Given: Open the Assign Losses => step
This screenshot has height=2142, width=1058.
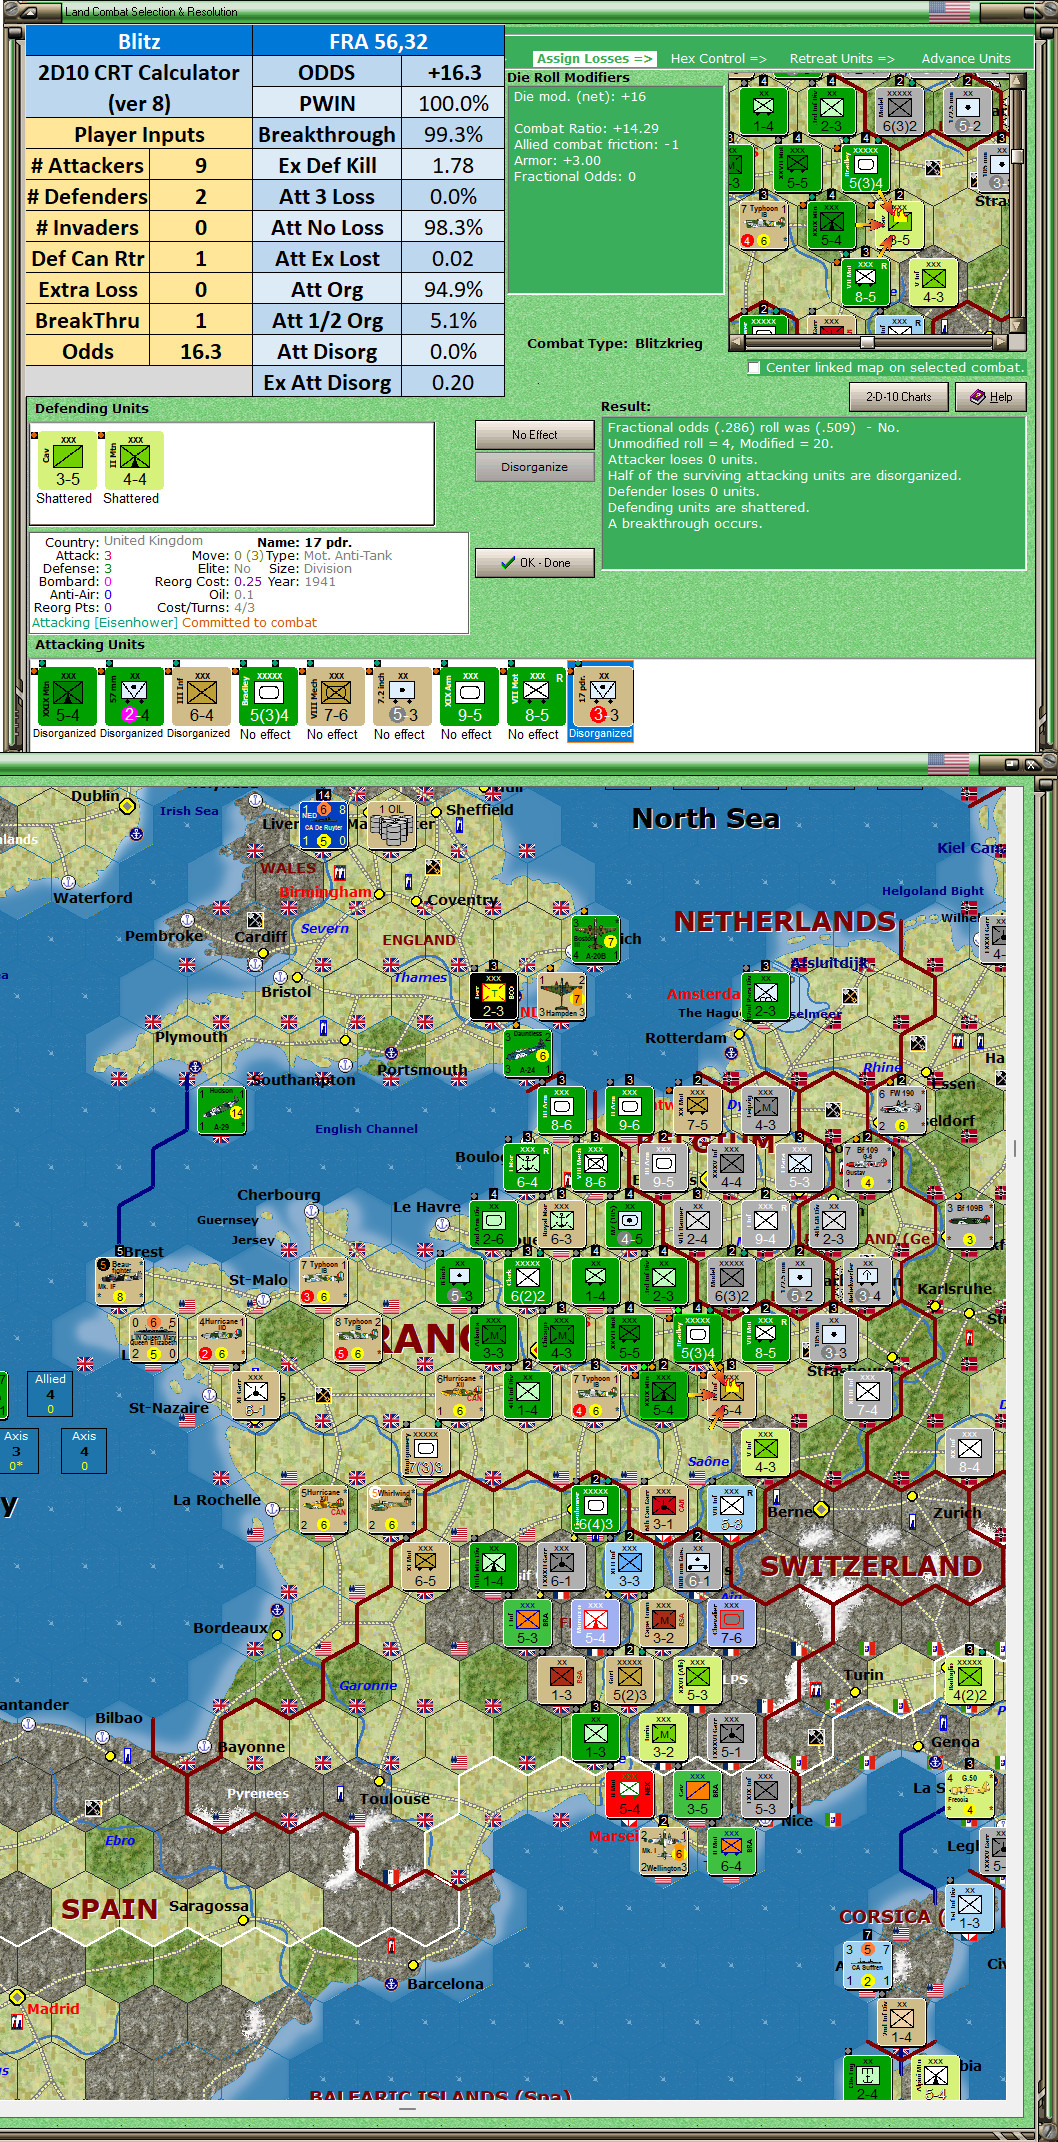Looking at the screenshot, I should 594,58.
